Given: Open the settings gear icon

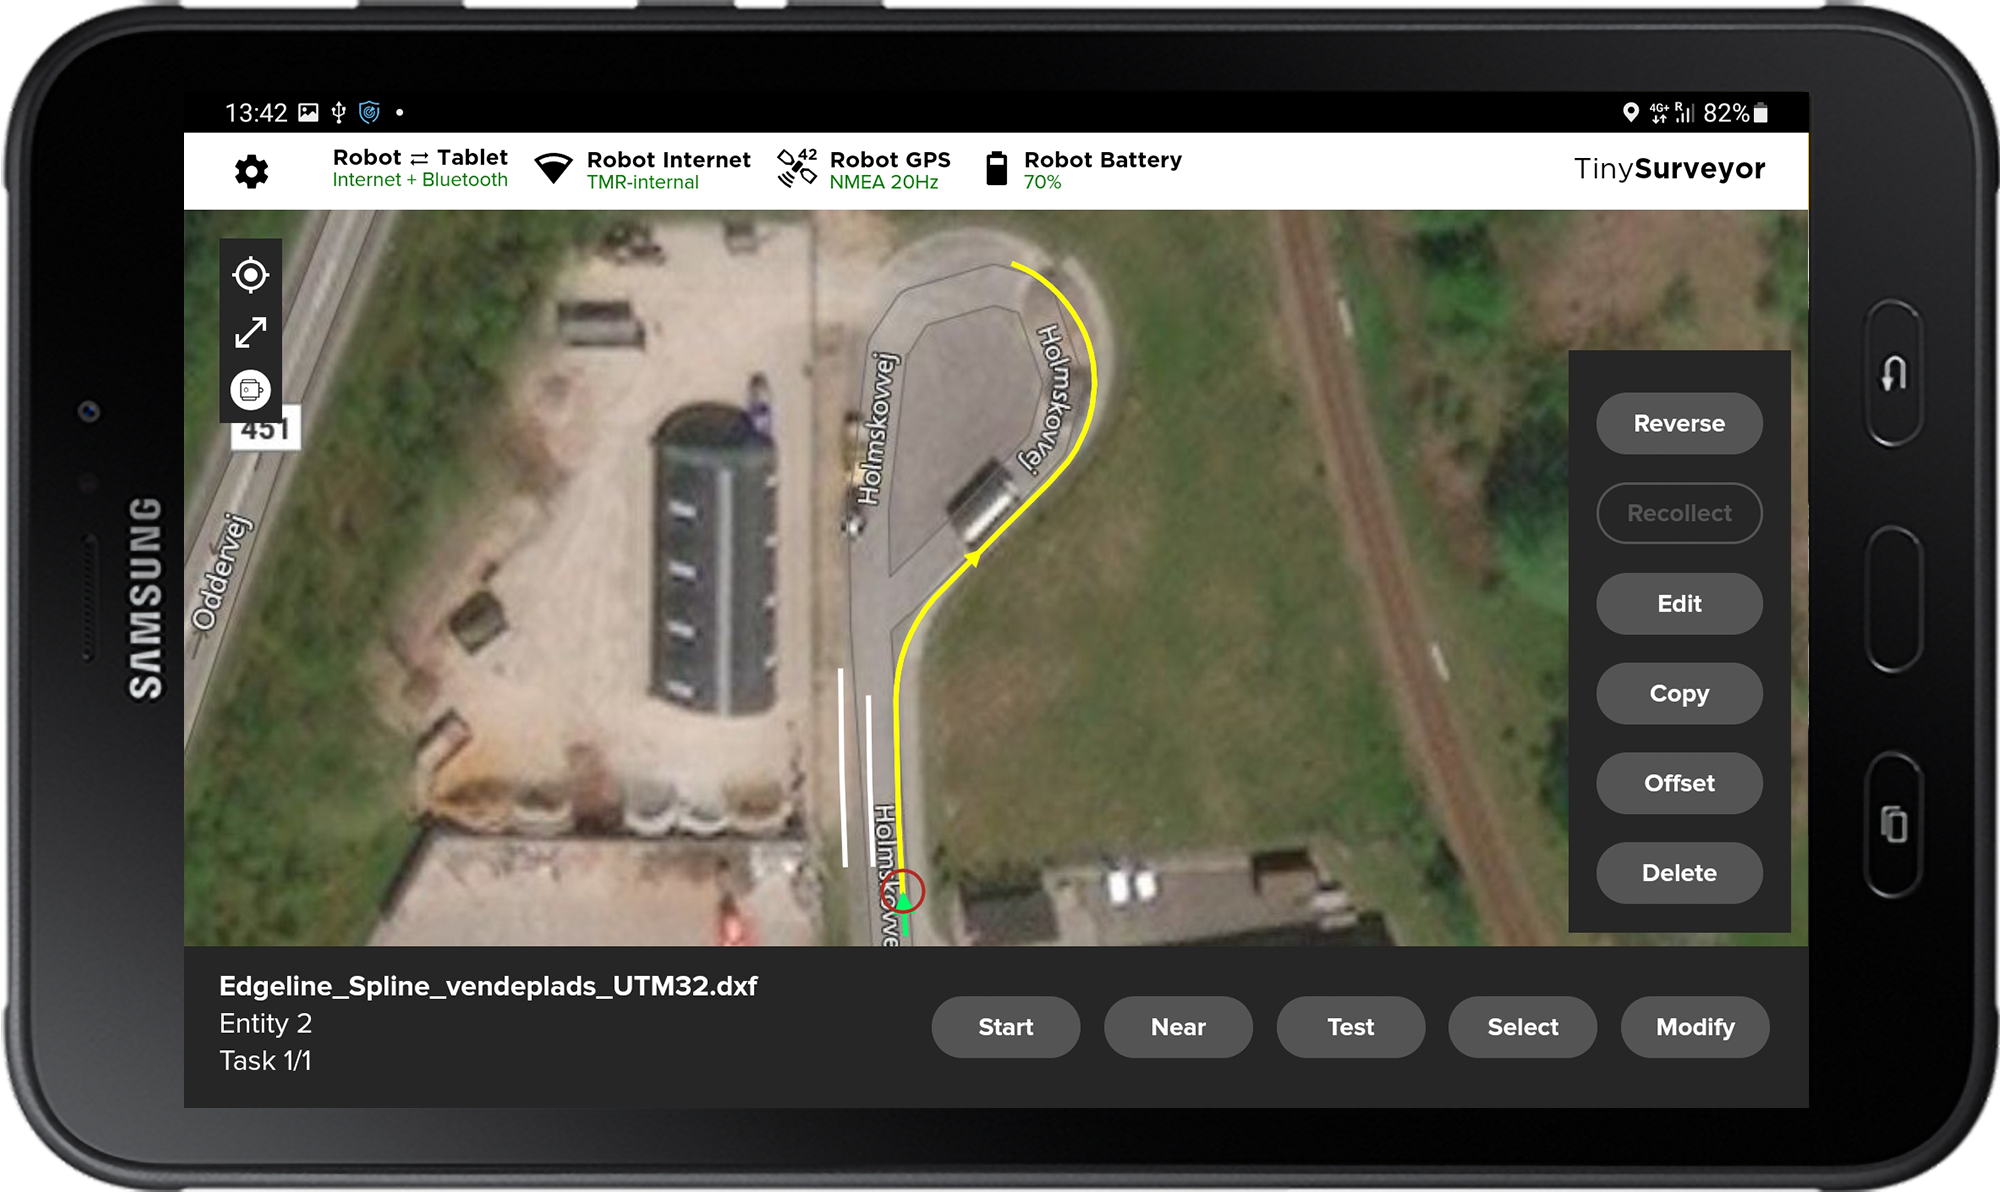Looking at the screenshot, I should click(251, 171).
